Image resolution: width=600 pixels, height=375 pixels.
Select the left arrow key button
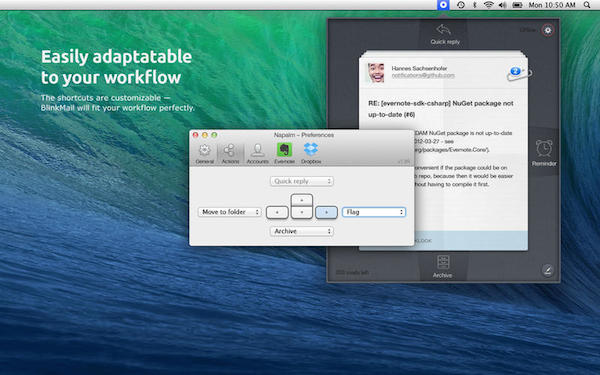277,212
